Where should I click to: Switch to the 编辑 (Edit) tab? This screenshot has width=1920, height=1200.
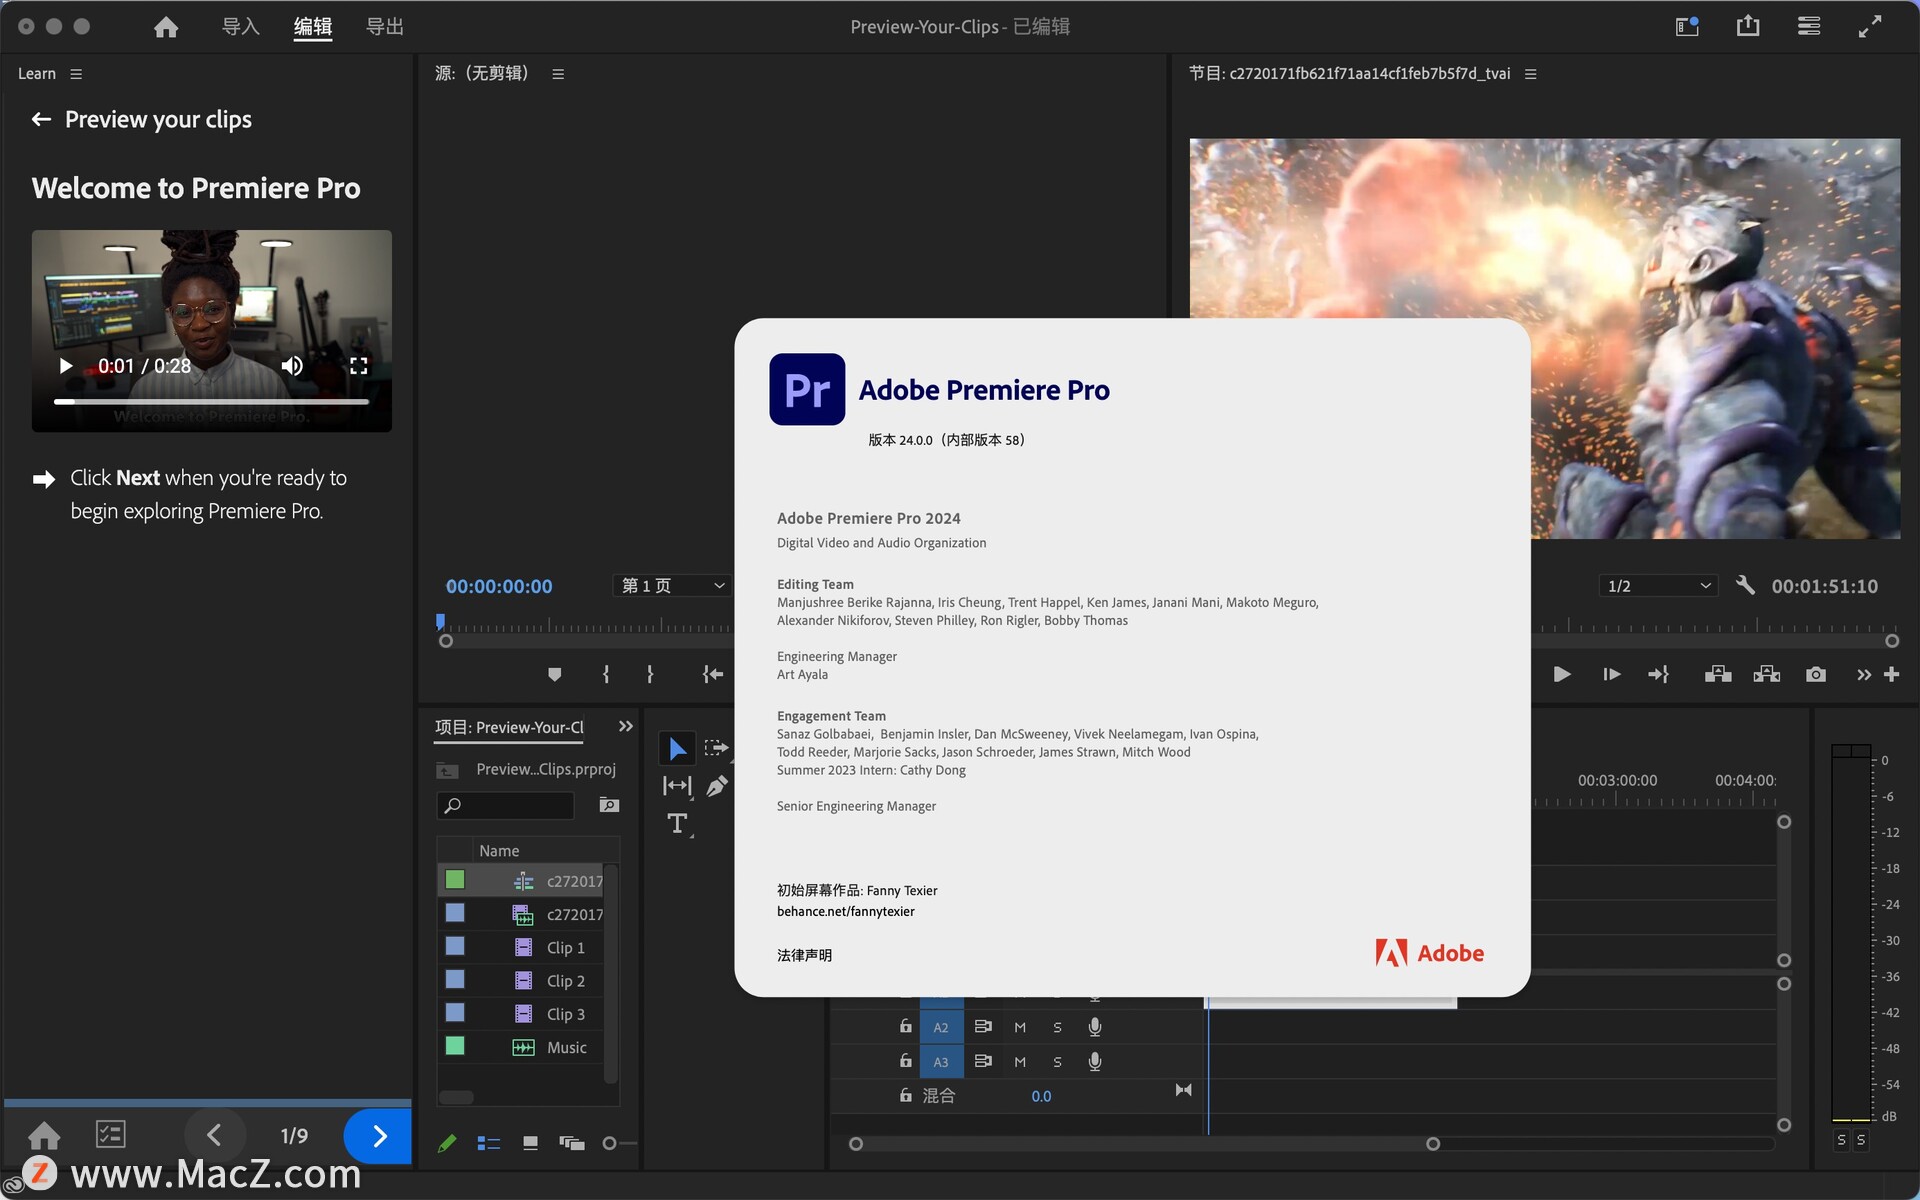click(313, 27)
